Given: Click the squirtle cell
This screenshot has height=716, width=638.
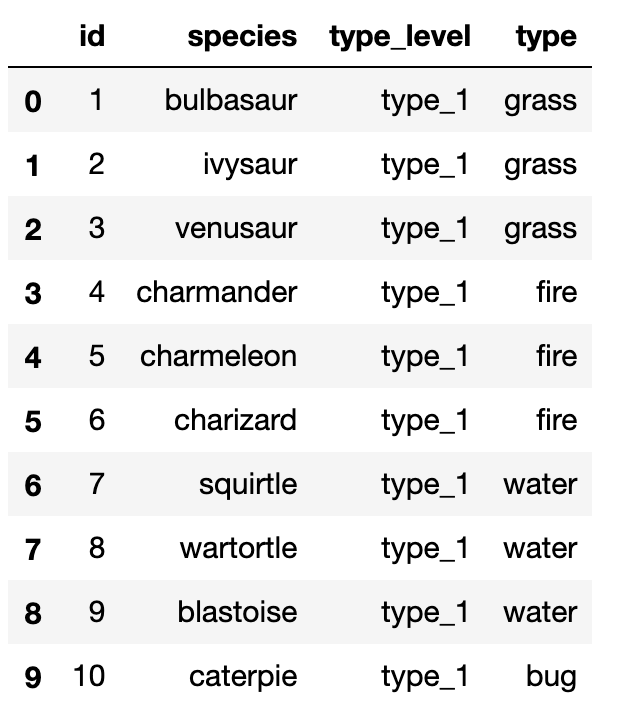Looking at the screenshot, I should 247,484.
